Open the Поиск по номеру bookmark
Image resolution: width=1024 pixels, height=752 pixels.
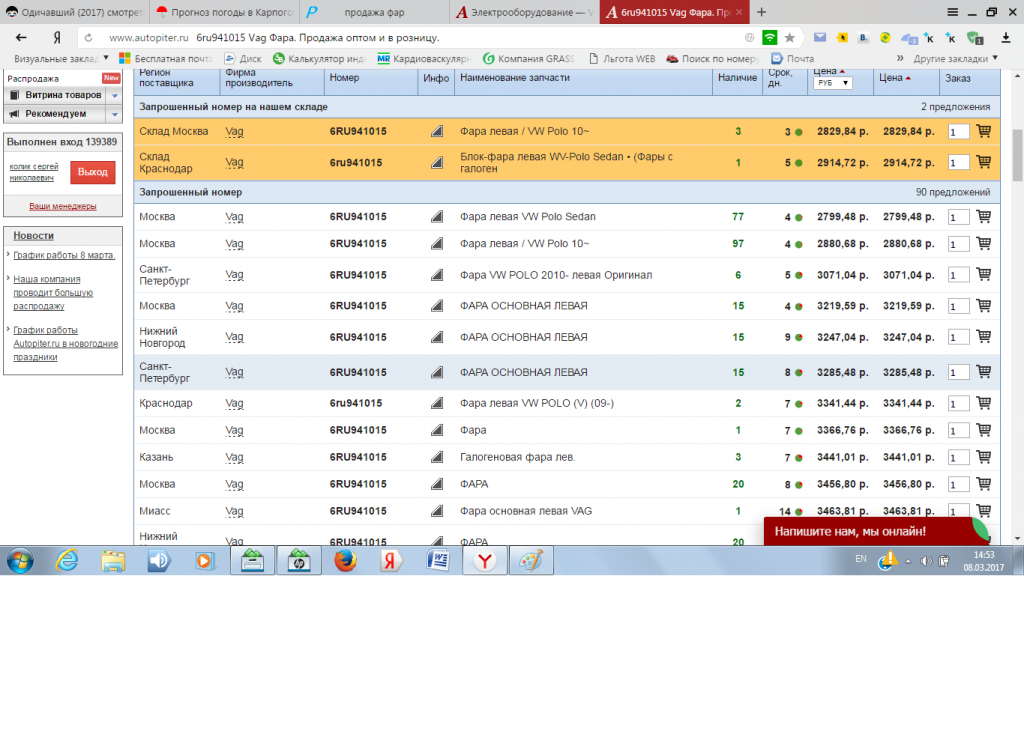(713, 59)
